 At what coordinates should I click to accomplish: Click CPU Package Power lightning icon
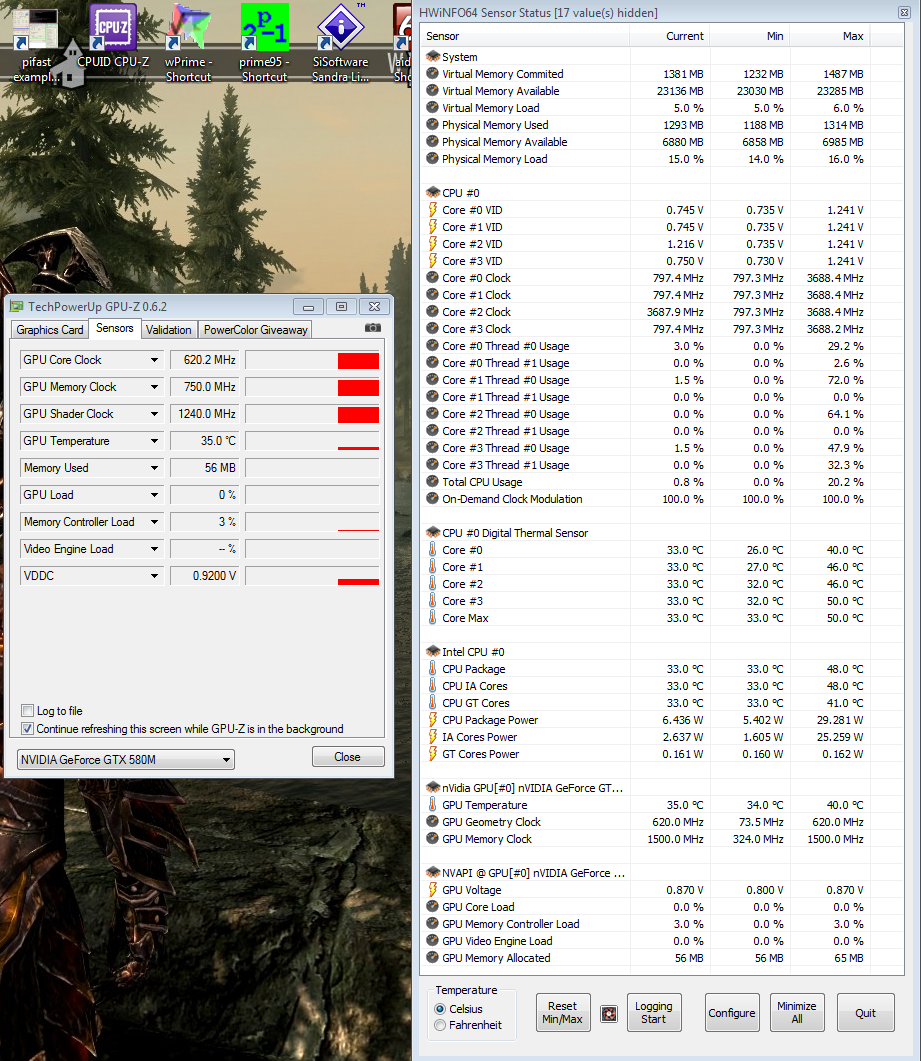tap(432, 720)
